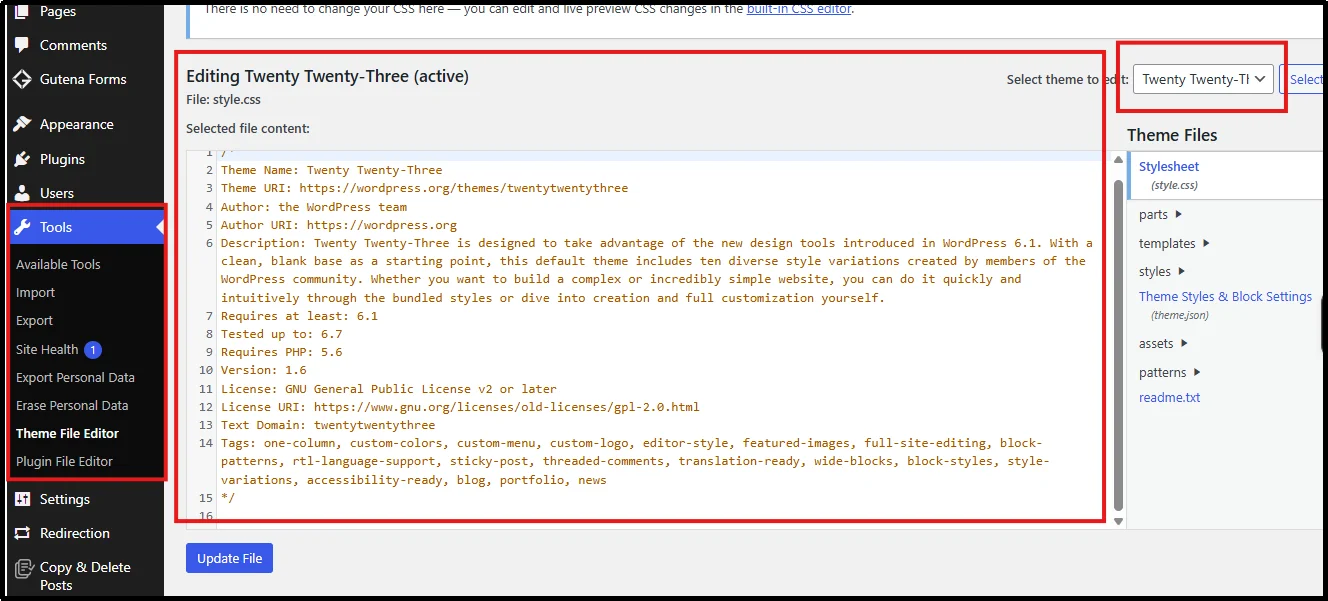Open Gutena Forms in sidebar
This screenshot has height=601, width=1328.
[82, 79]
